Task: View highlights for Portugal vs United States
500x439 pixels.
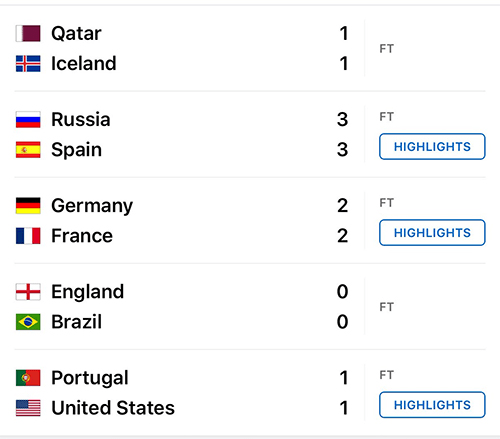Action: point(432,405)
